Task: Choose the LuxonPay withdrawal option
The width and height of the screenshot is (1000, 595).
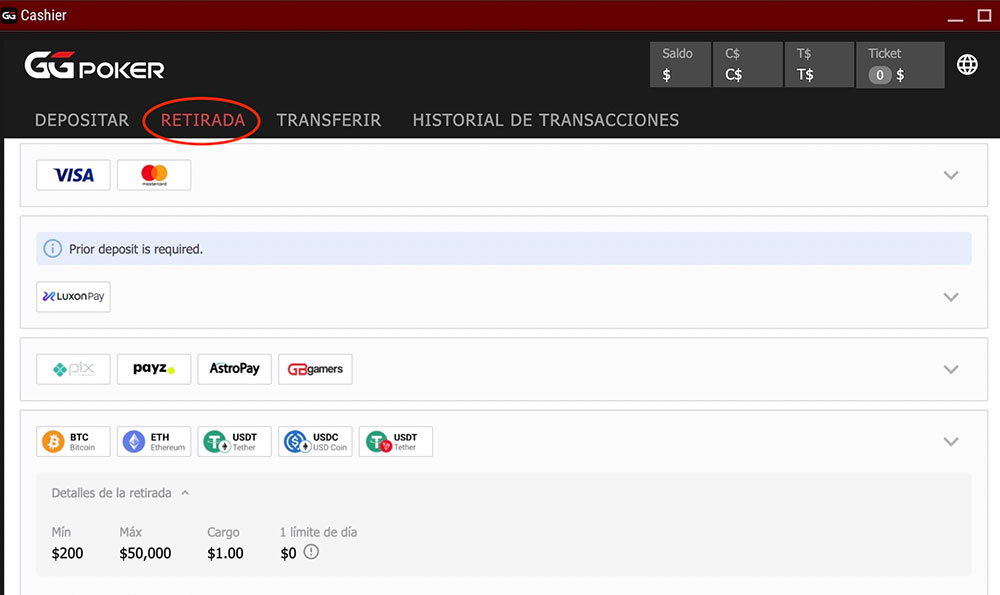Action: tap(73, 296)
